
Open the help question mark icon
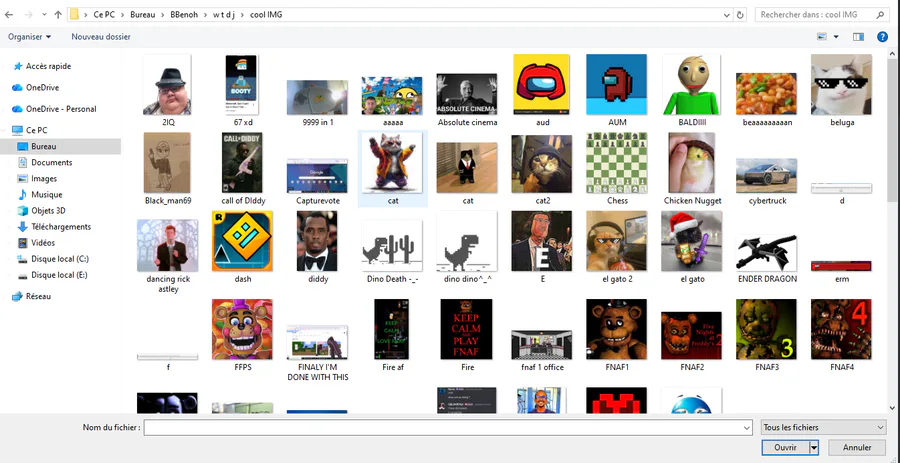point(883,37)
